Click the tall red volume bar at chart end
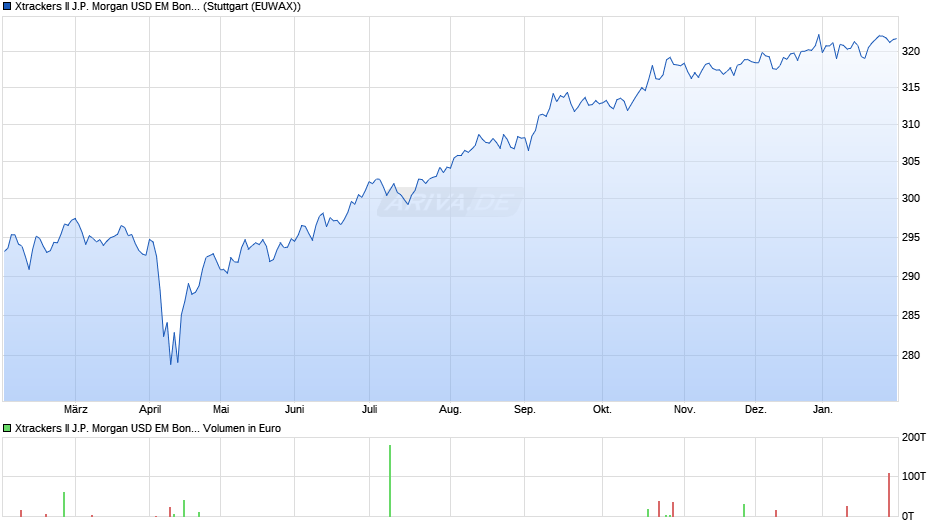Screen dimensions: 940x526 (x=889, y=495)
